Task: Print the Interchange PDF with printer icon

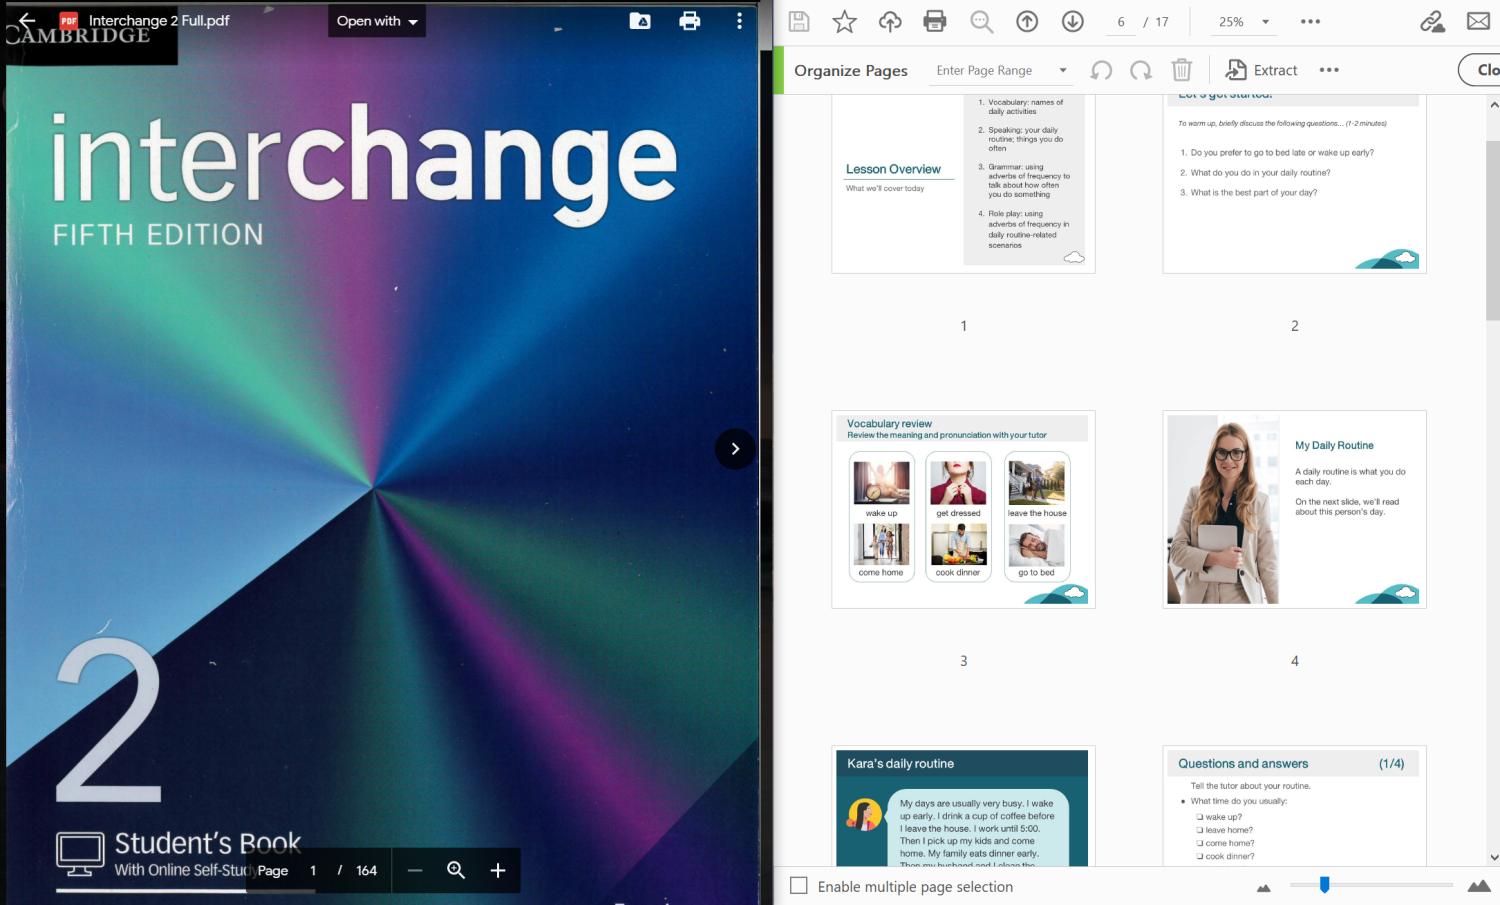Action: click(690, 21)
